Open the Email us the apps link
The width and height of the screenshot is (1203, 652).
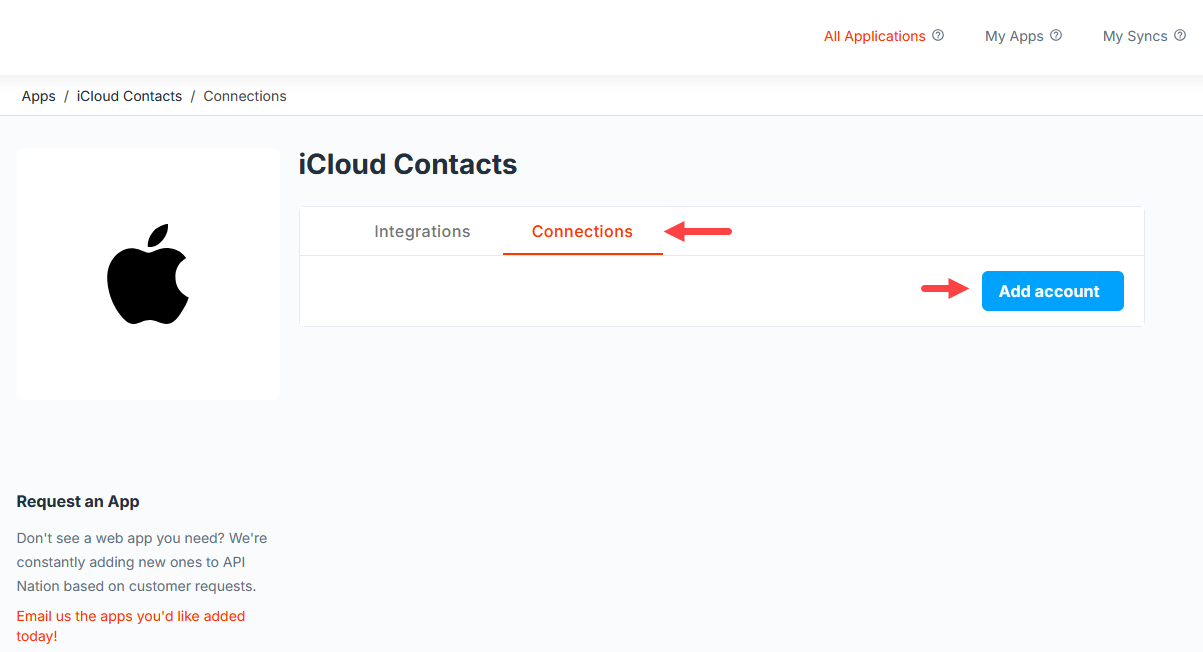tap(131, 626)
